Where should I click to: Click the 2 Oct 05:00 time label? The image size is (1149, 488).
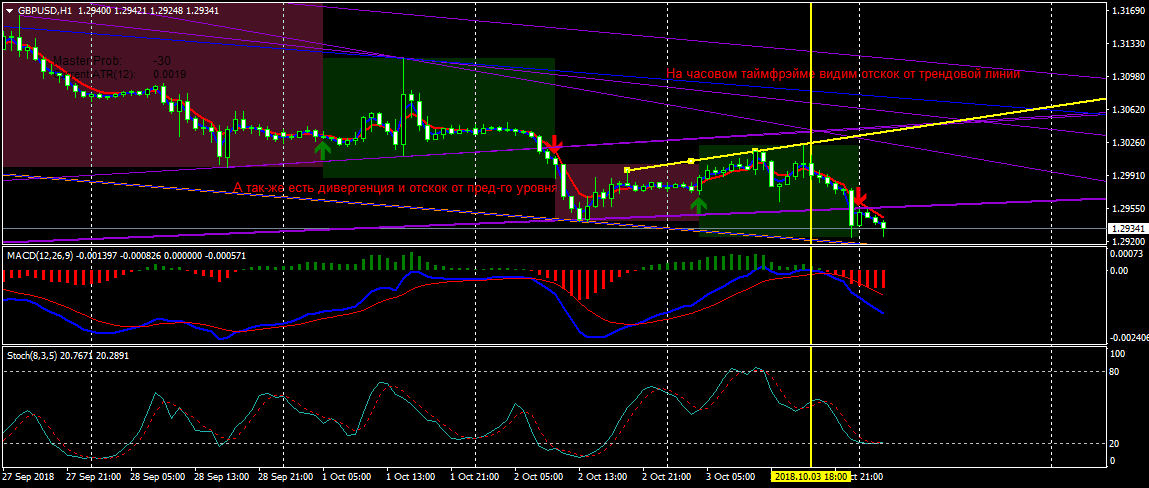538,476
